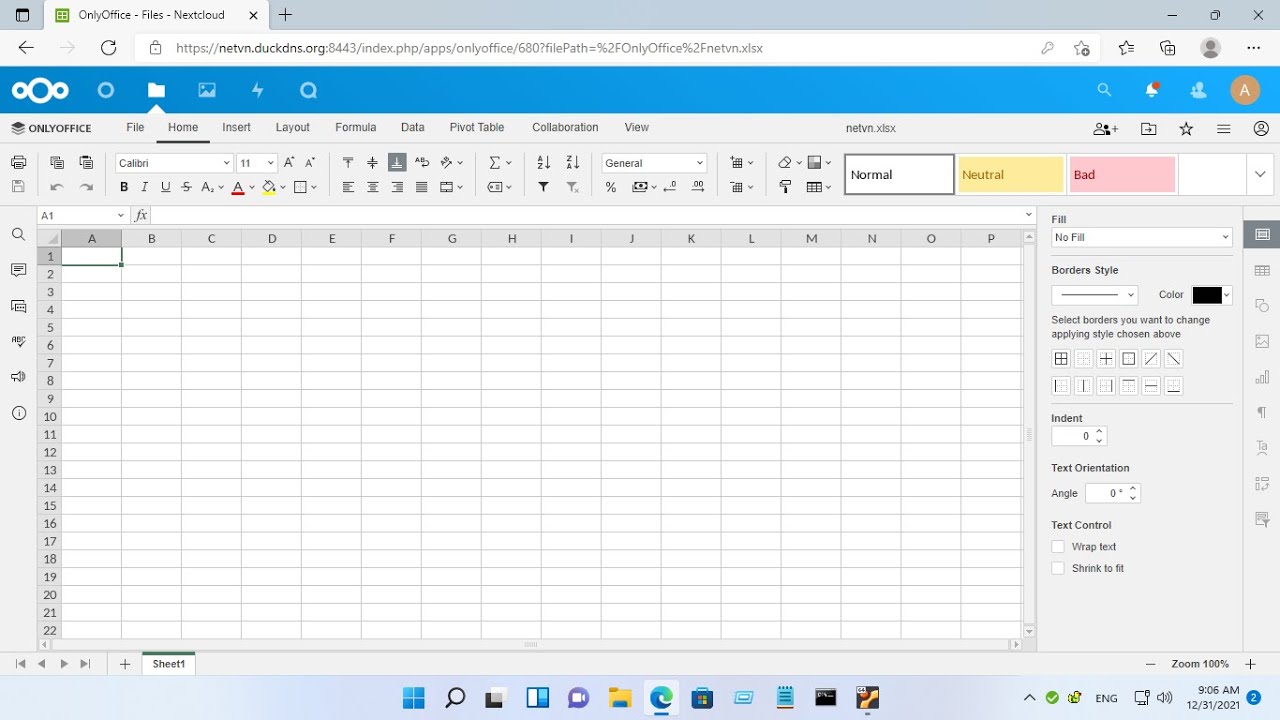Toggle bold formatting

click(124, 187)
